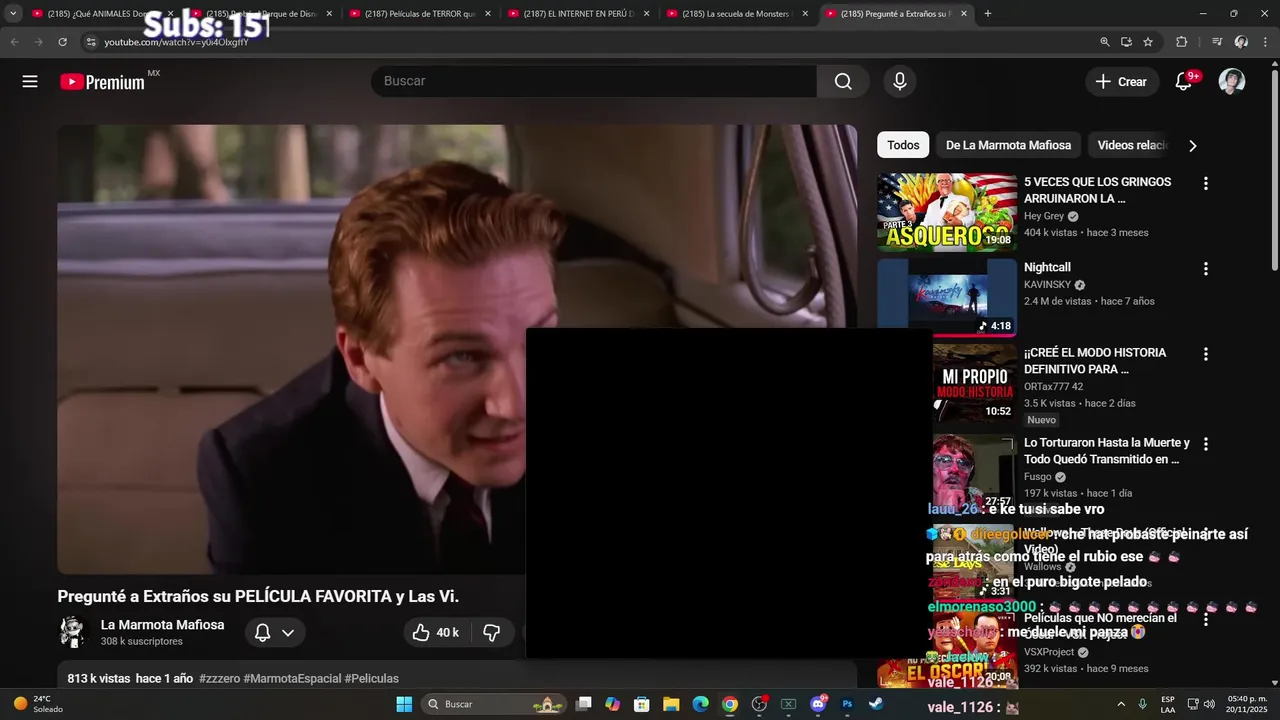The height and width of the screenshot is (720, 1280).
Task: Dislike the video with thumbs down
Action: pyautogui.click(x=491, y=632)
